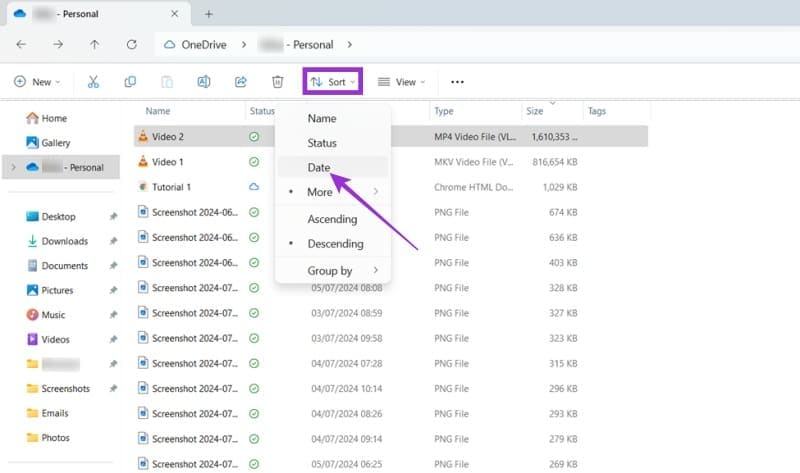800x473 pixels.
Task: Open a new tab with plus button
Action: (x=209, y=14)
